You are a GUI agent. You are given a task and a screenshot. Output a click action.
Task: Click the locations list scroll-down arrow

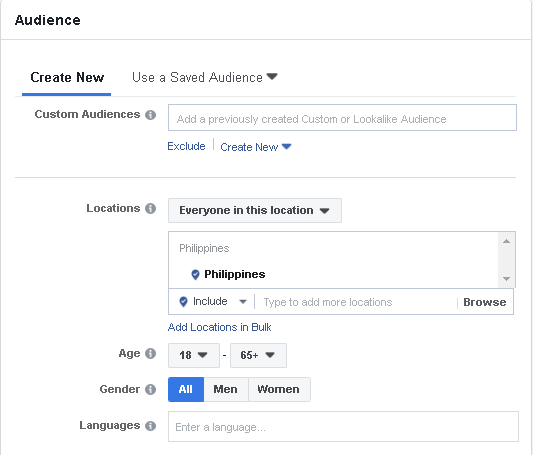[506, 279]
